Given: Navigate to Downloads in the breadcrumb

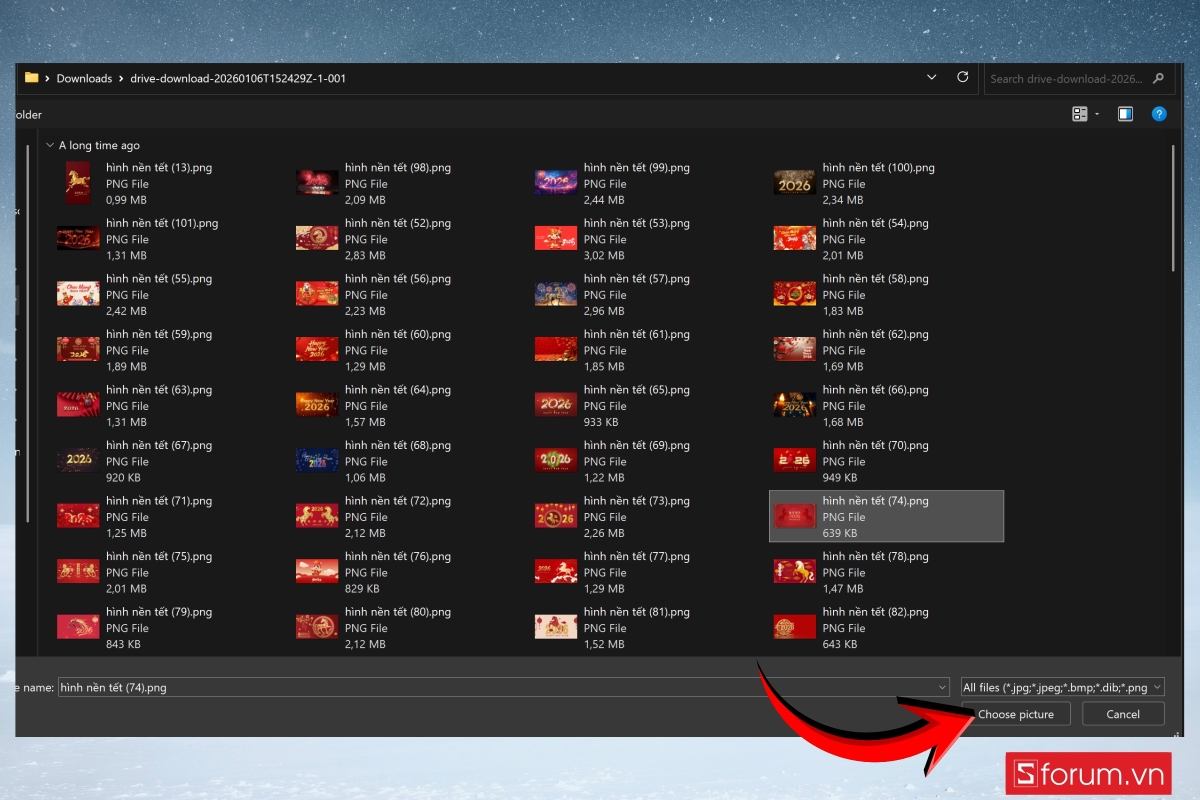Looking at the screenshot, I should [x=84, y=78].
